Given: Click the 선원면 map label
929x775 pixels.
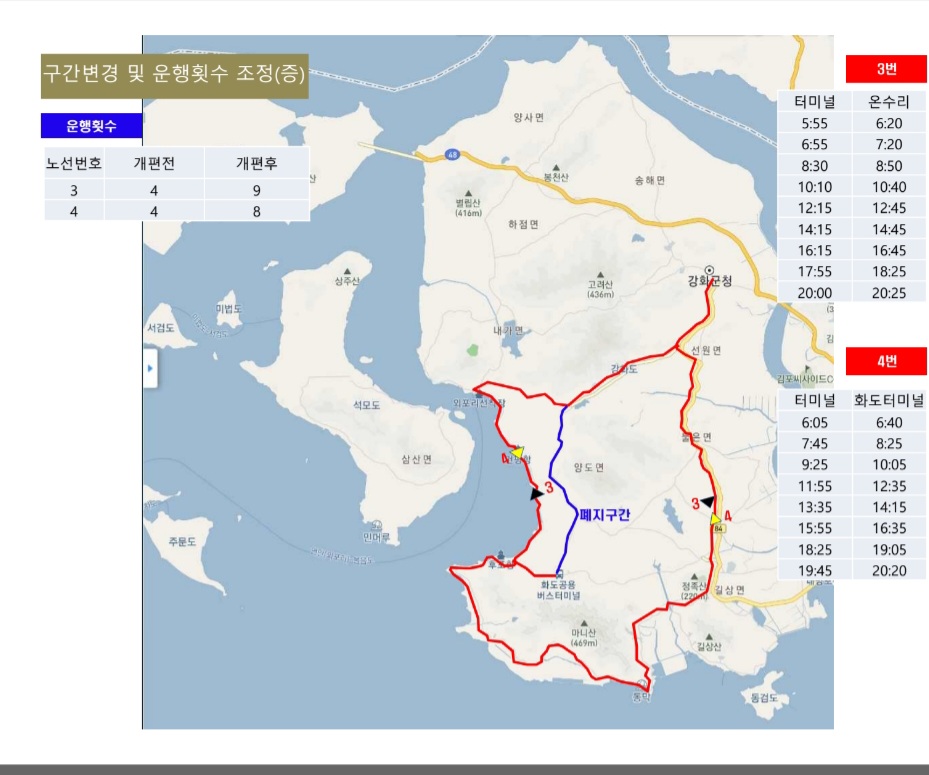Looking at the screenshot, I should 706,350.
